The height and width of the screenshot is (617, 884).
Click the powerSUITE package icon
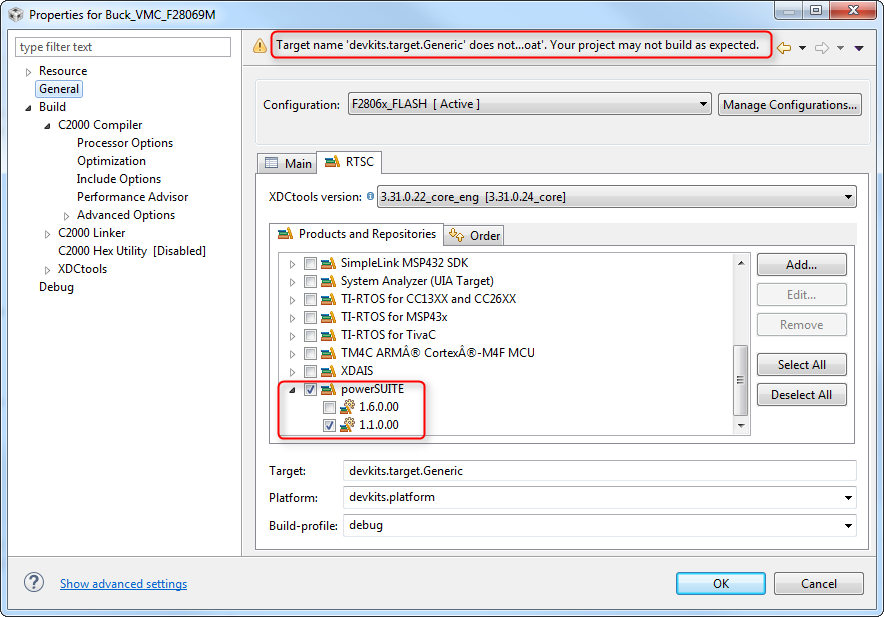(x=329, y=389)
